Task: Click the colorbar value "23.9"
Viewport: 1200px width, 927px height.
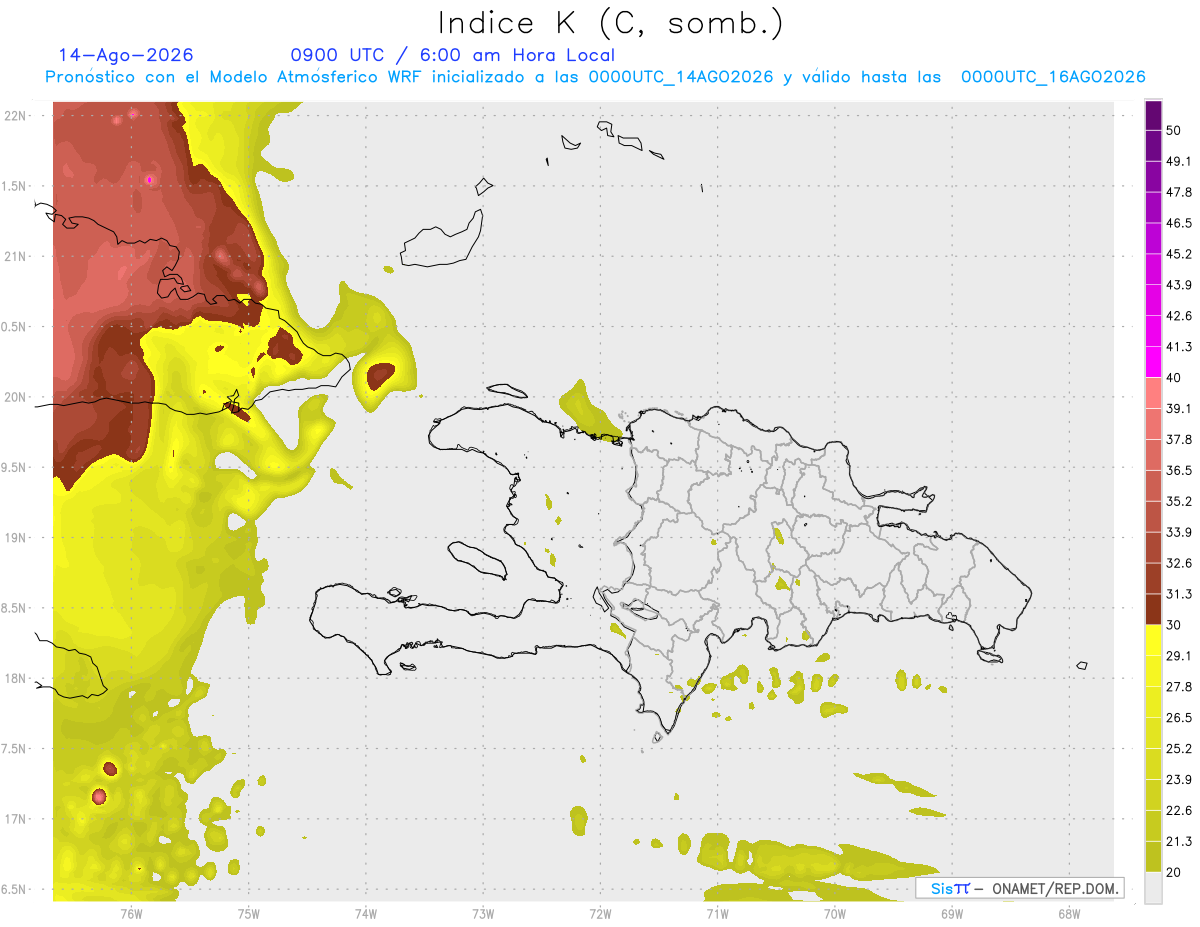Action: (x=1179, y=780)
